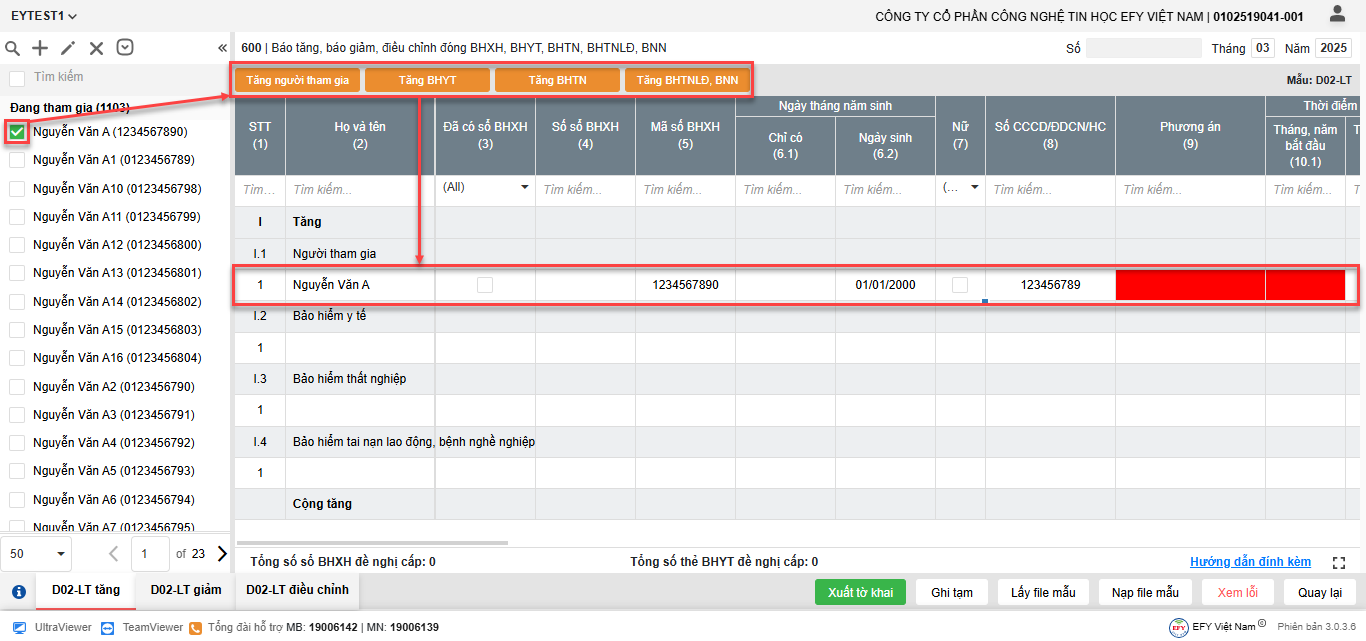
Task: Click the search magnifier icon in employee panel
Action: coord(13,48)
